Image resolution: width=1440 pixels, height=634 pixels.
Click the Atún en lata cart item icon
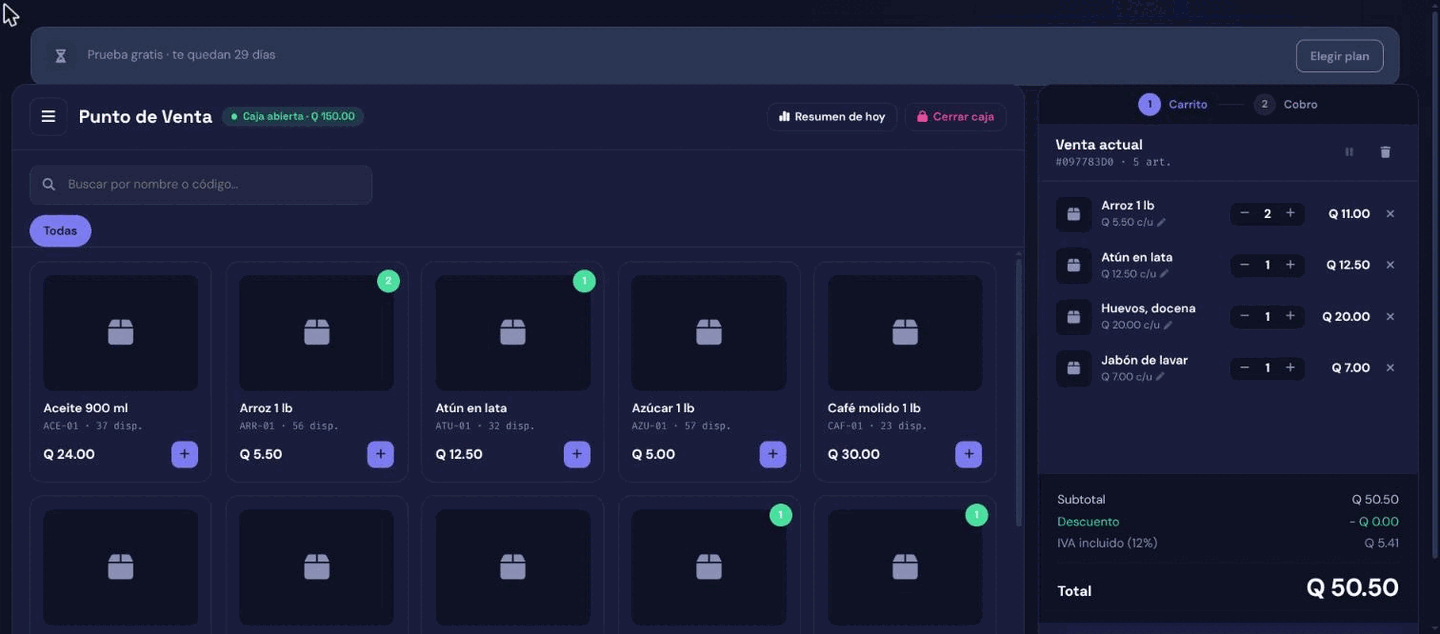coord(1074,265)
